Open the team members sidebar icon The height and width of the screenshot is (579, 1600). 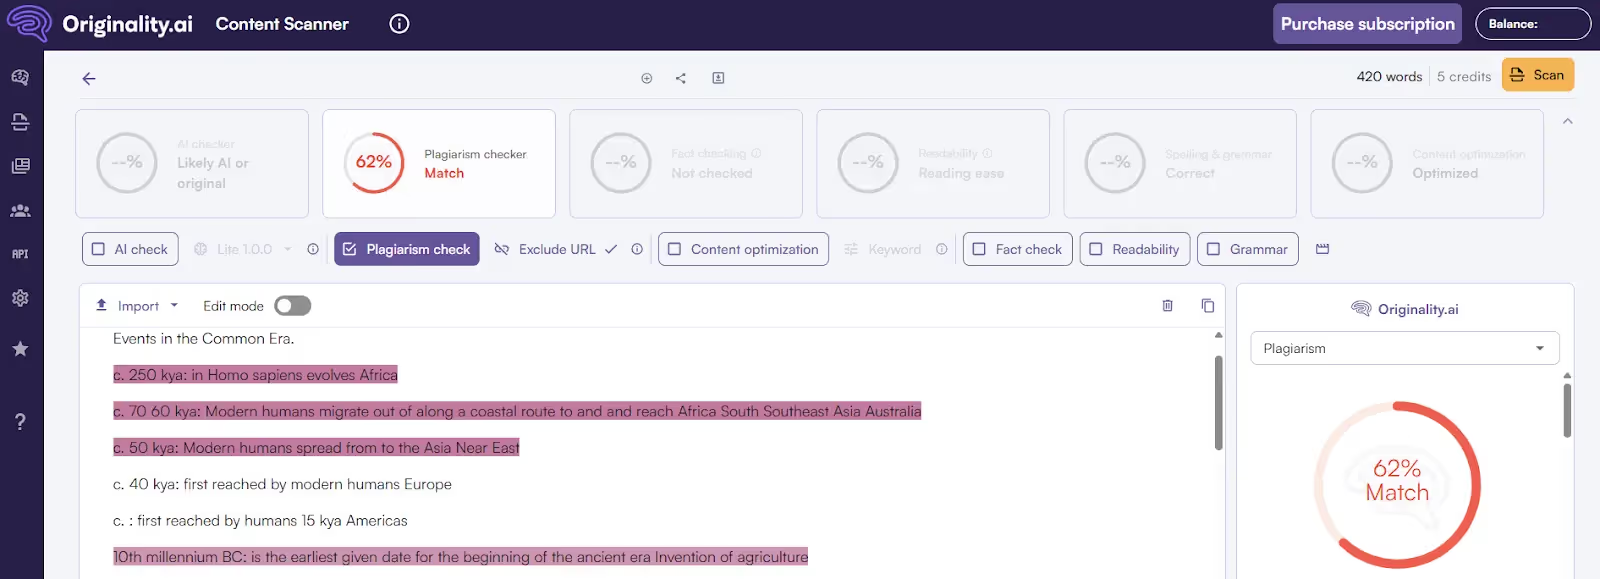click(20, 211)
